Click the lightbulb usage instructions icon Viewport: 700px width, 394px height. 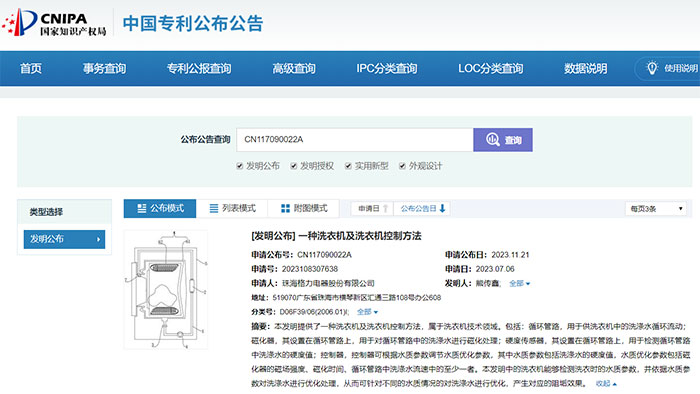pyautogui.click(x=652, y=68)
